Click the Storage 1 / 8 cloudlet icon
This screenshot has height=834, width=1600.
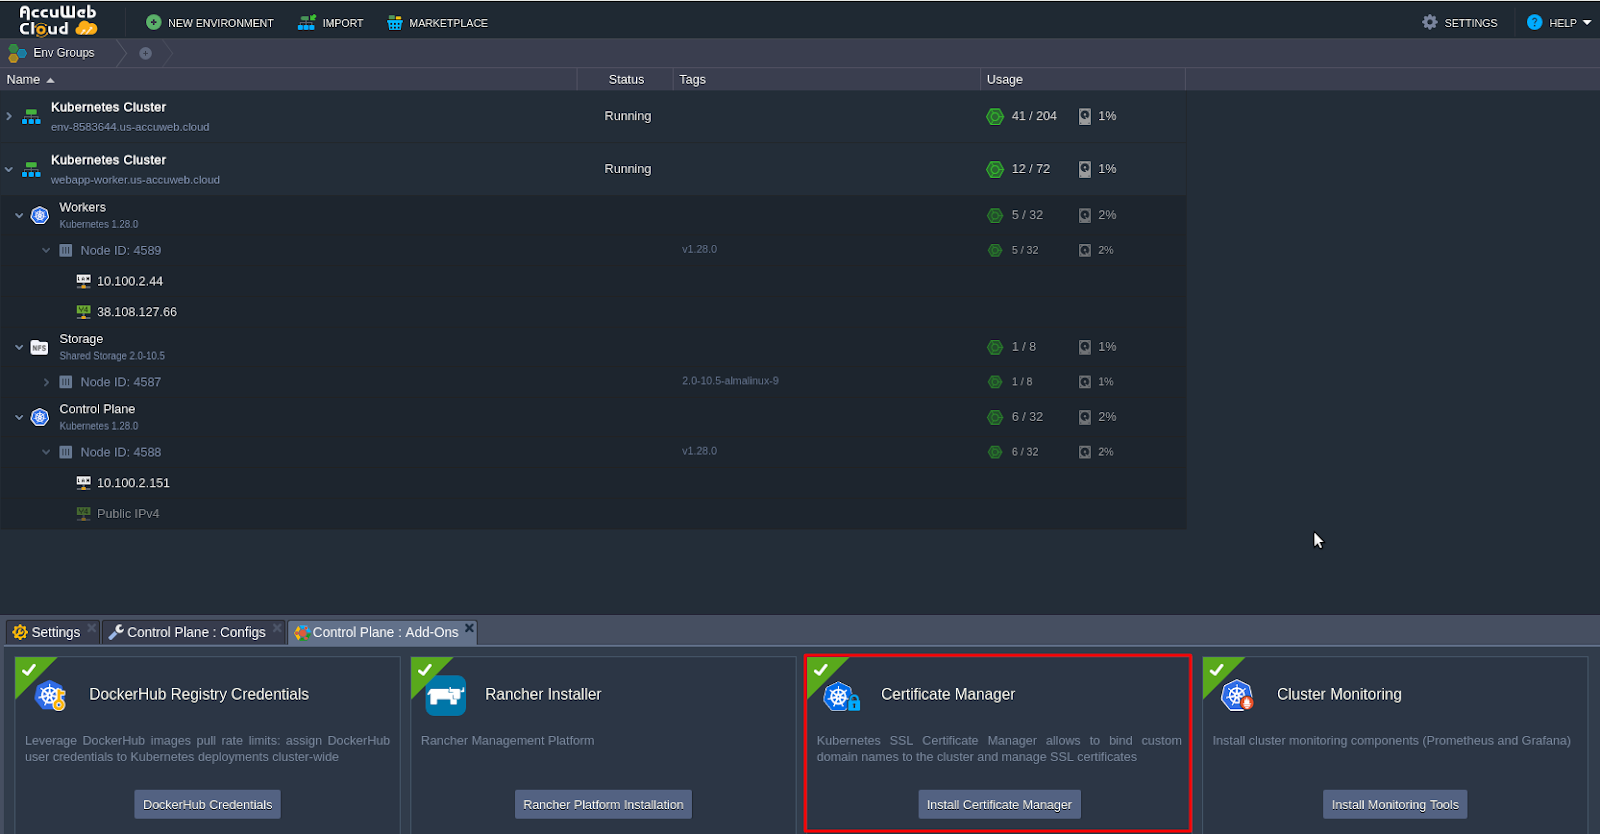(995, 347)
